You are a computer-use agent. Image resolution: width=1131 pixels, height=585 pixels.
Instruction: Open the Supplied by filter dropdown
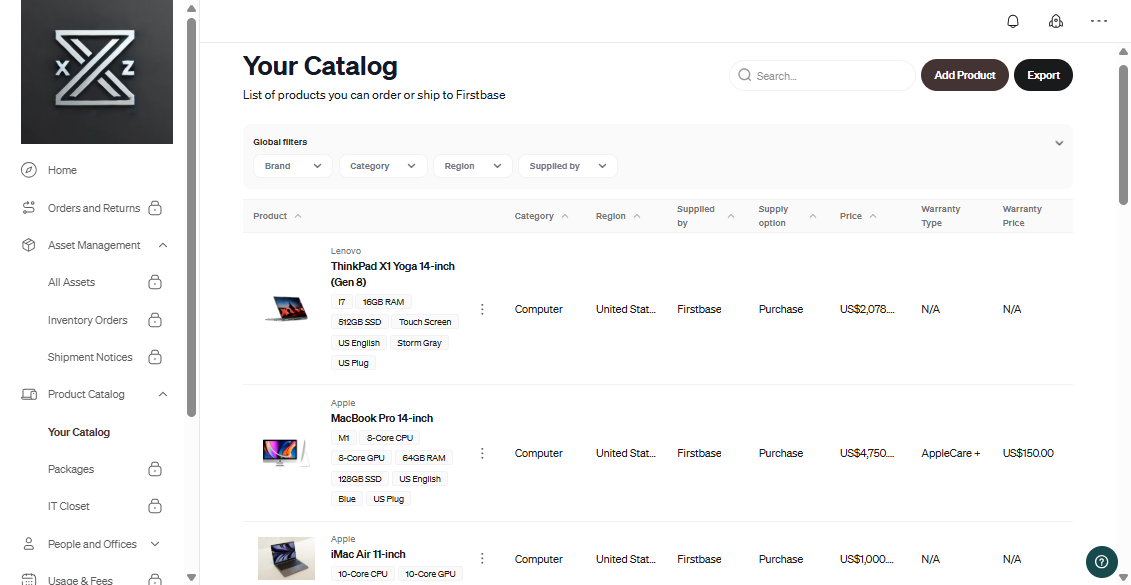(568, 166)
